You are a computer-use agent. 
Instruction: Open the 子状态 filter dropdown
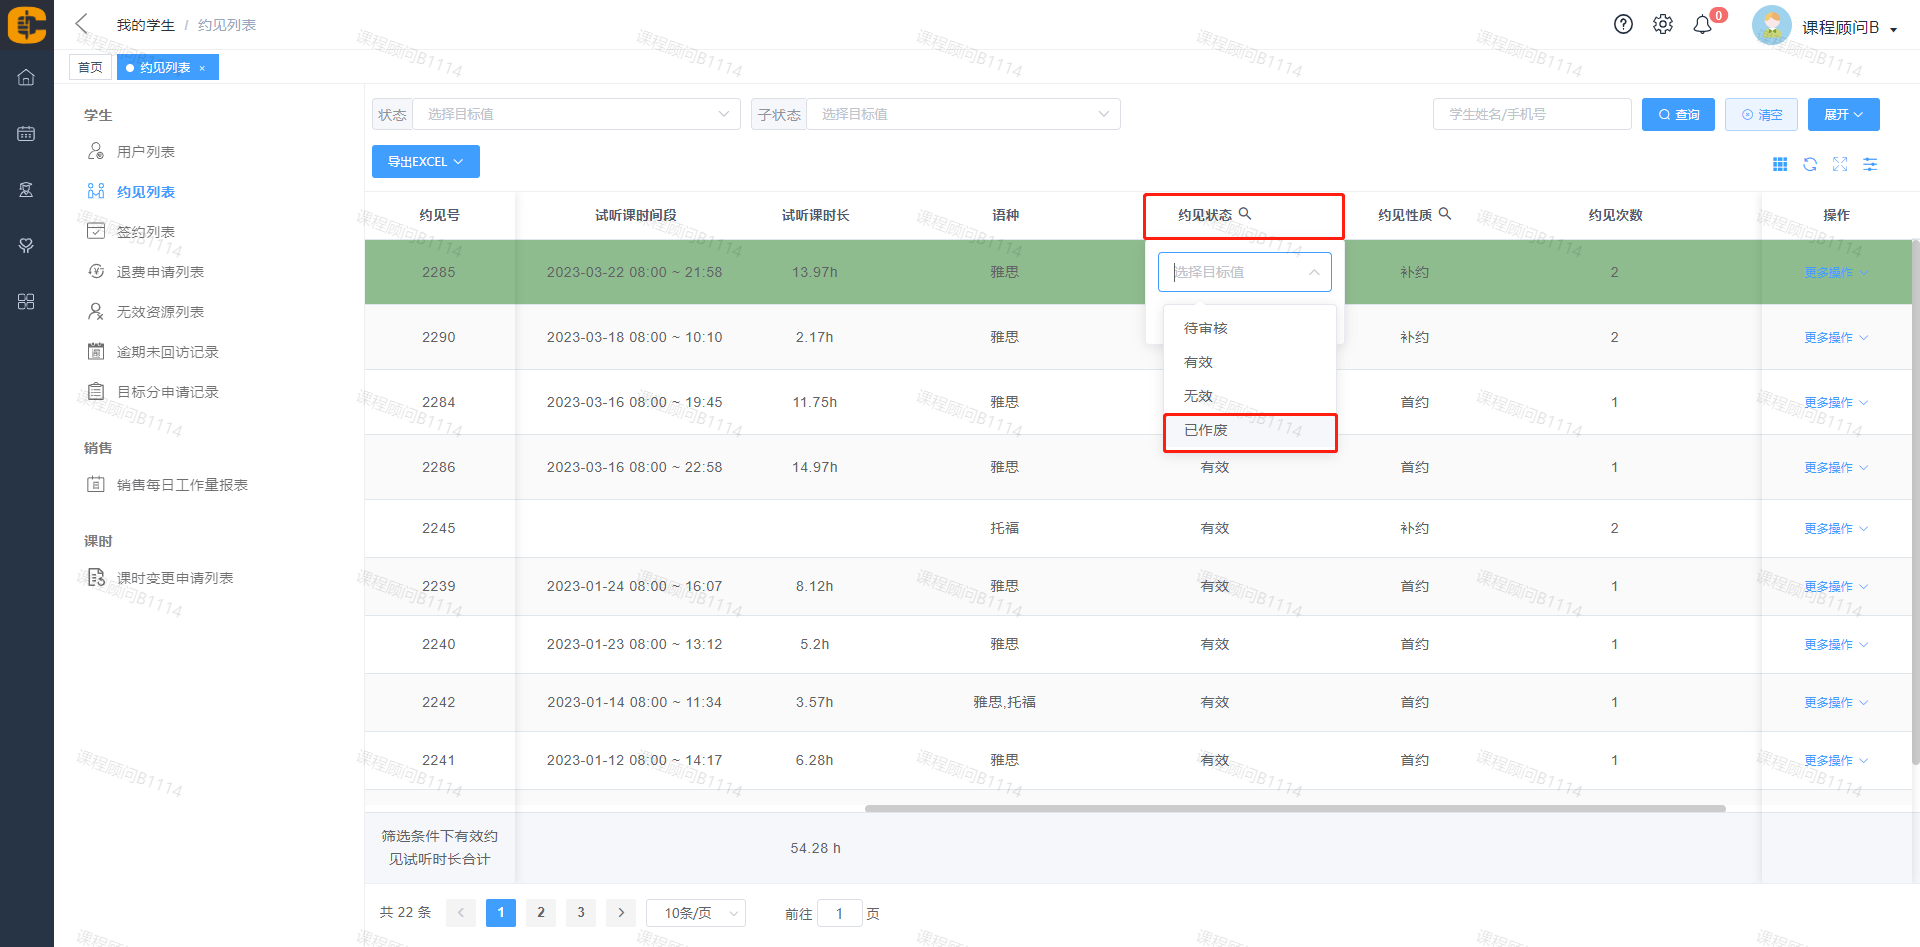click(963, 114)
